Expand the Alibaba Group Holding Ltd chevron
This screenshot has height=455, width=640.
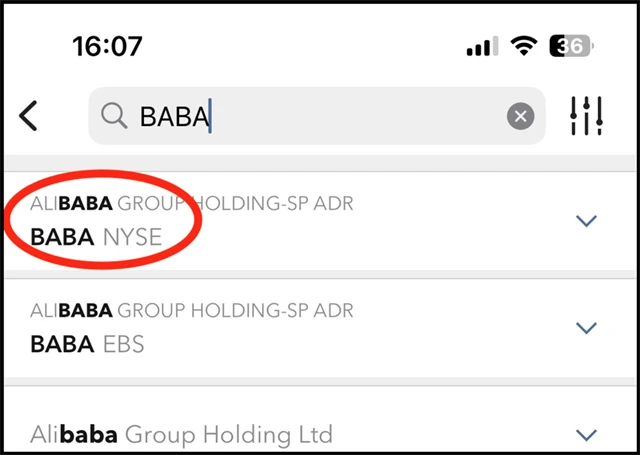[587, 434]
